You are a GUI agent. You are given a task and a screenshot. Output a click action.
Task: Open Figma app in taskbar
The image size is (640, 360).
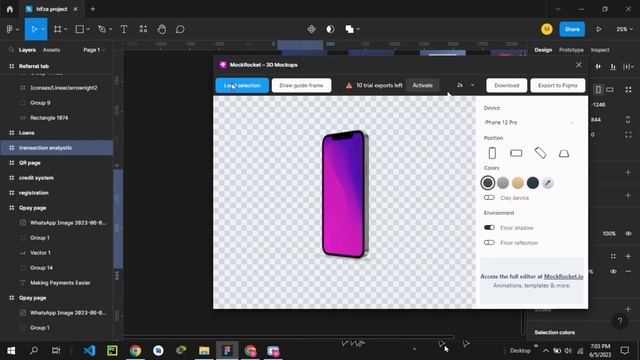pos(227,350)
